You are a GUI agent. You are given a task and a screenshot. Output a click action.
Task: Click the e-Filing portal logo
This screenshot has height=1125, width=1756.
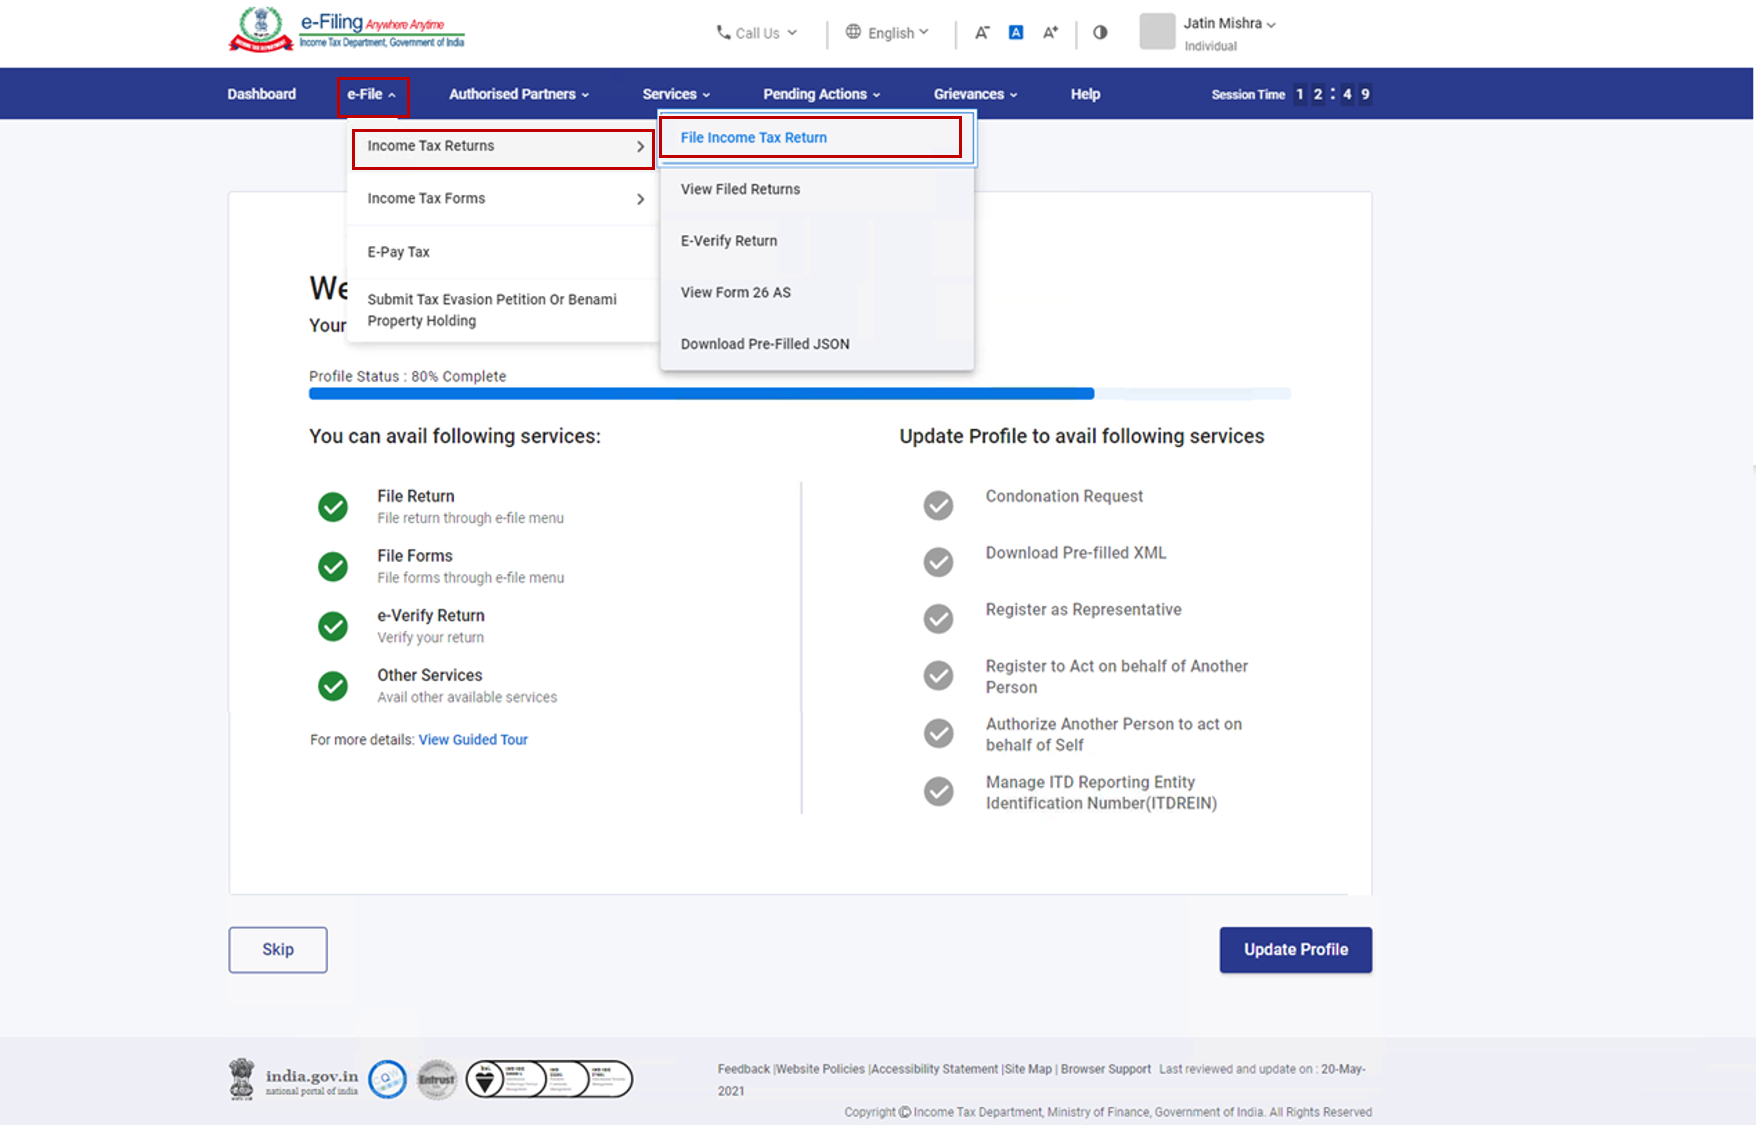(x=347, y=30)
